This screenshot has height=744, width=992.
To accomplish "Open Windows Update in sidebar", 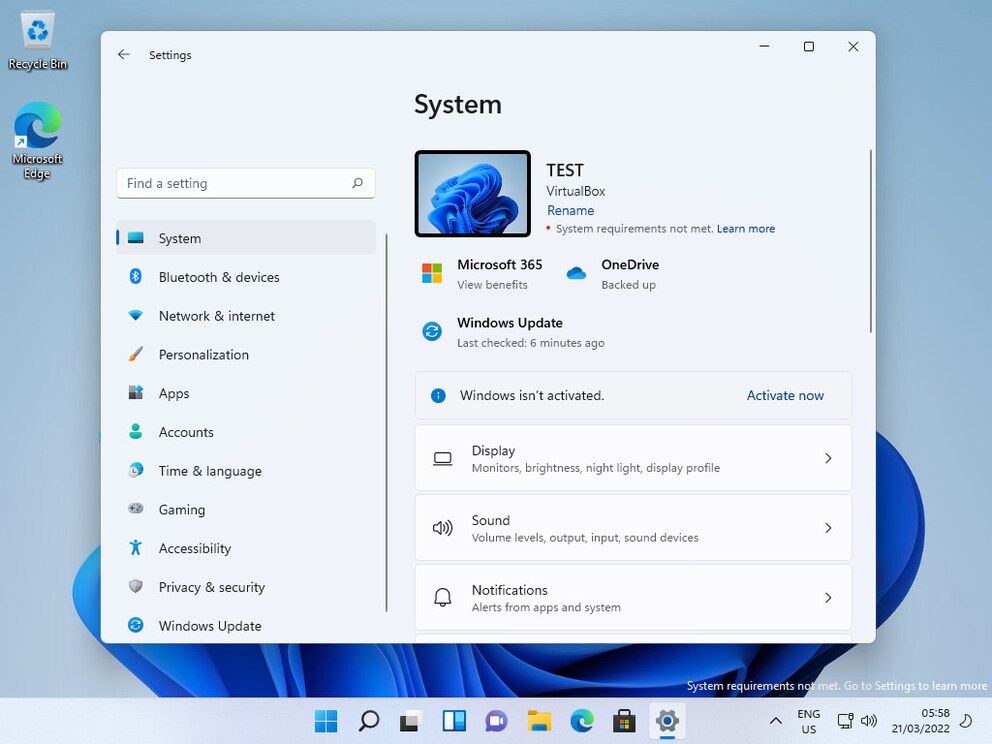I will 246,625.
